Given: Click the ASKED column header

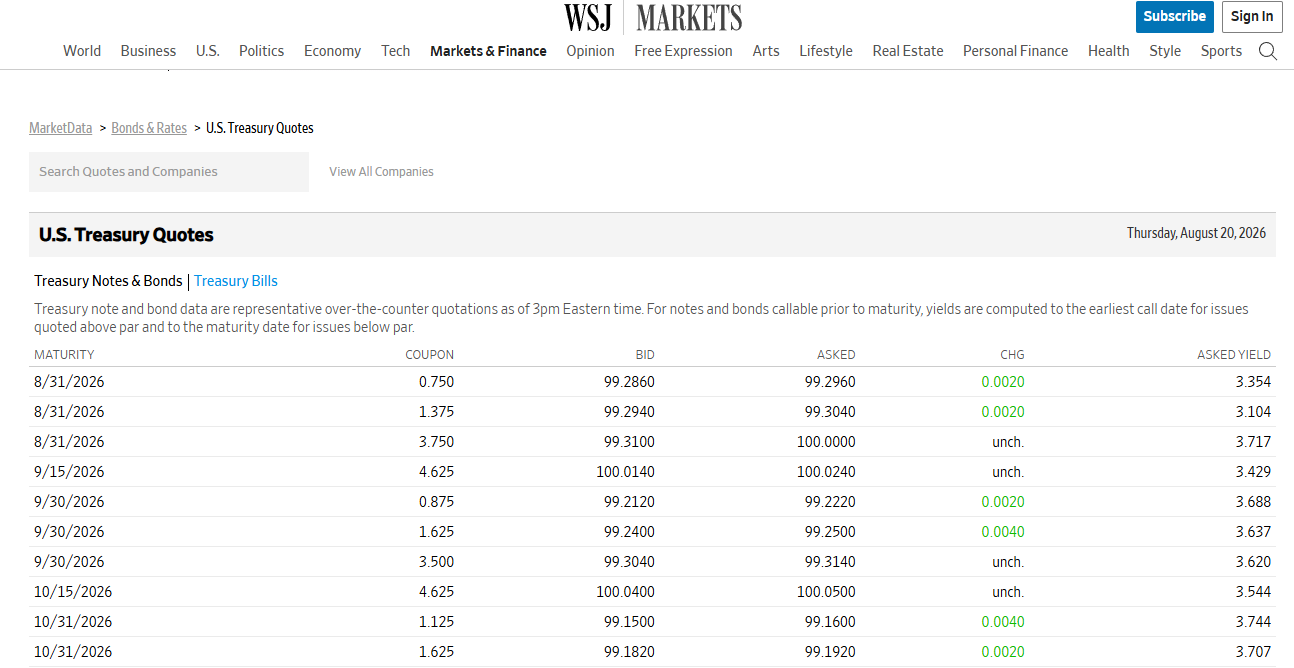Looking at the screenshot, I should tap(836, 355).
